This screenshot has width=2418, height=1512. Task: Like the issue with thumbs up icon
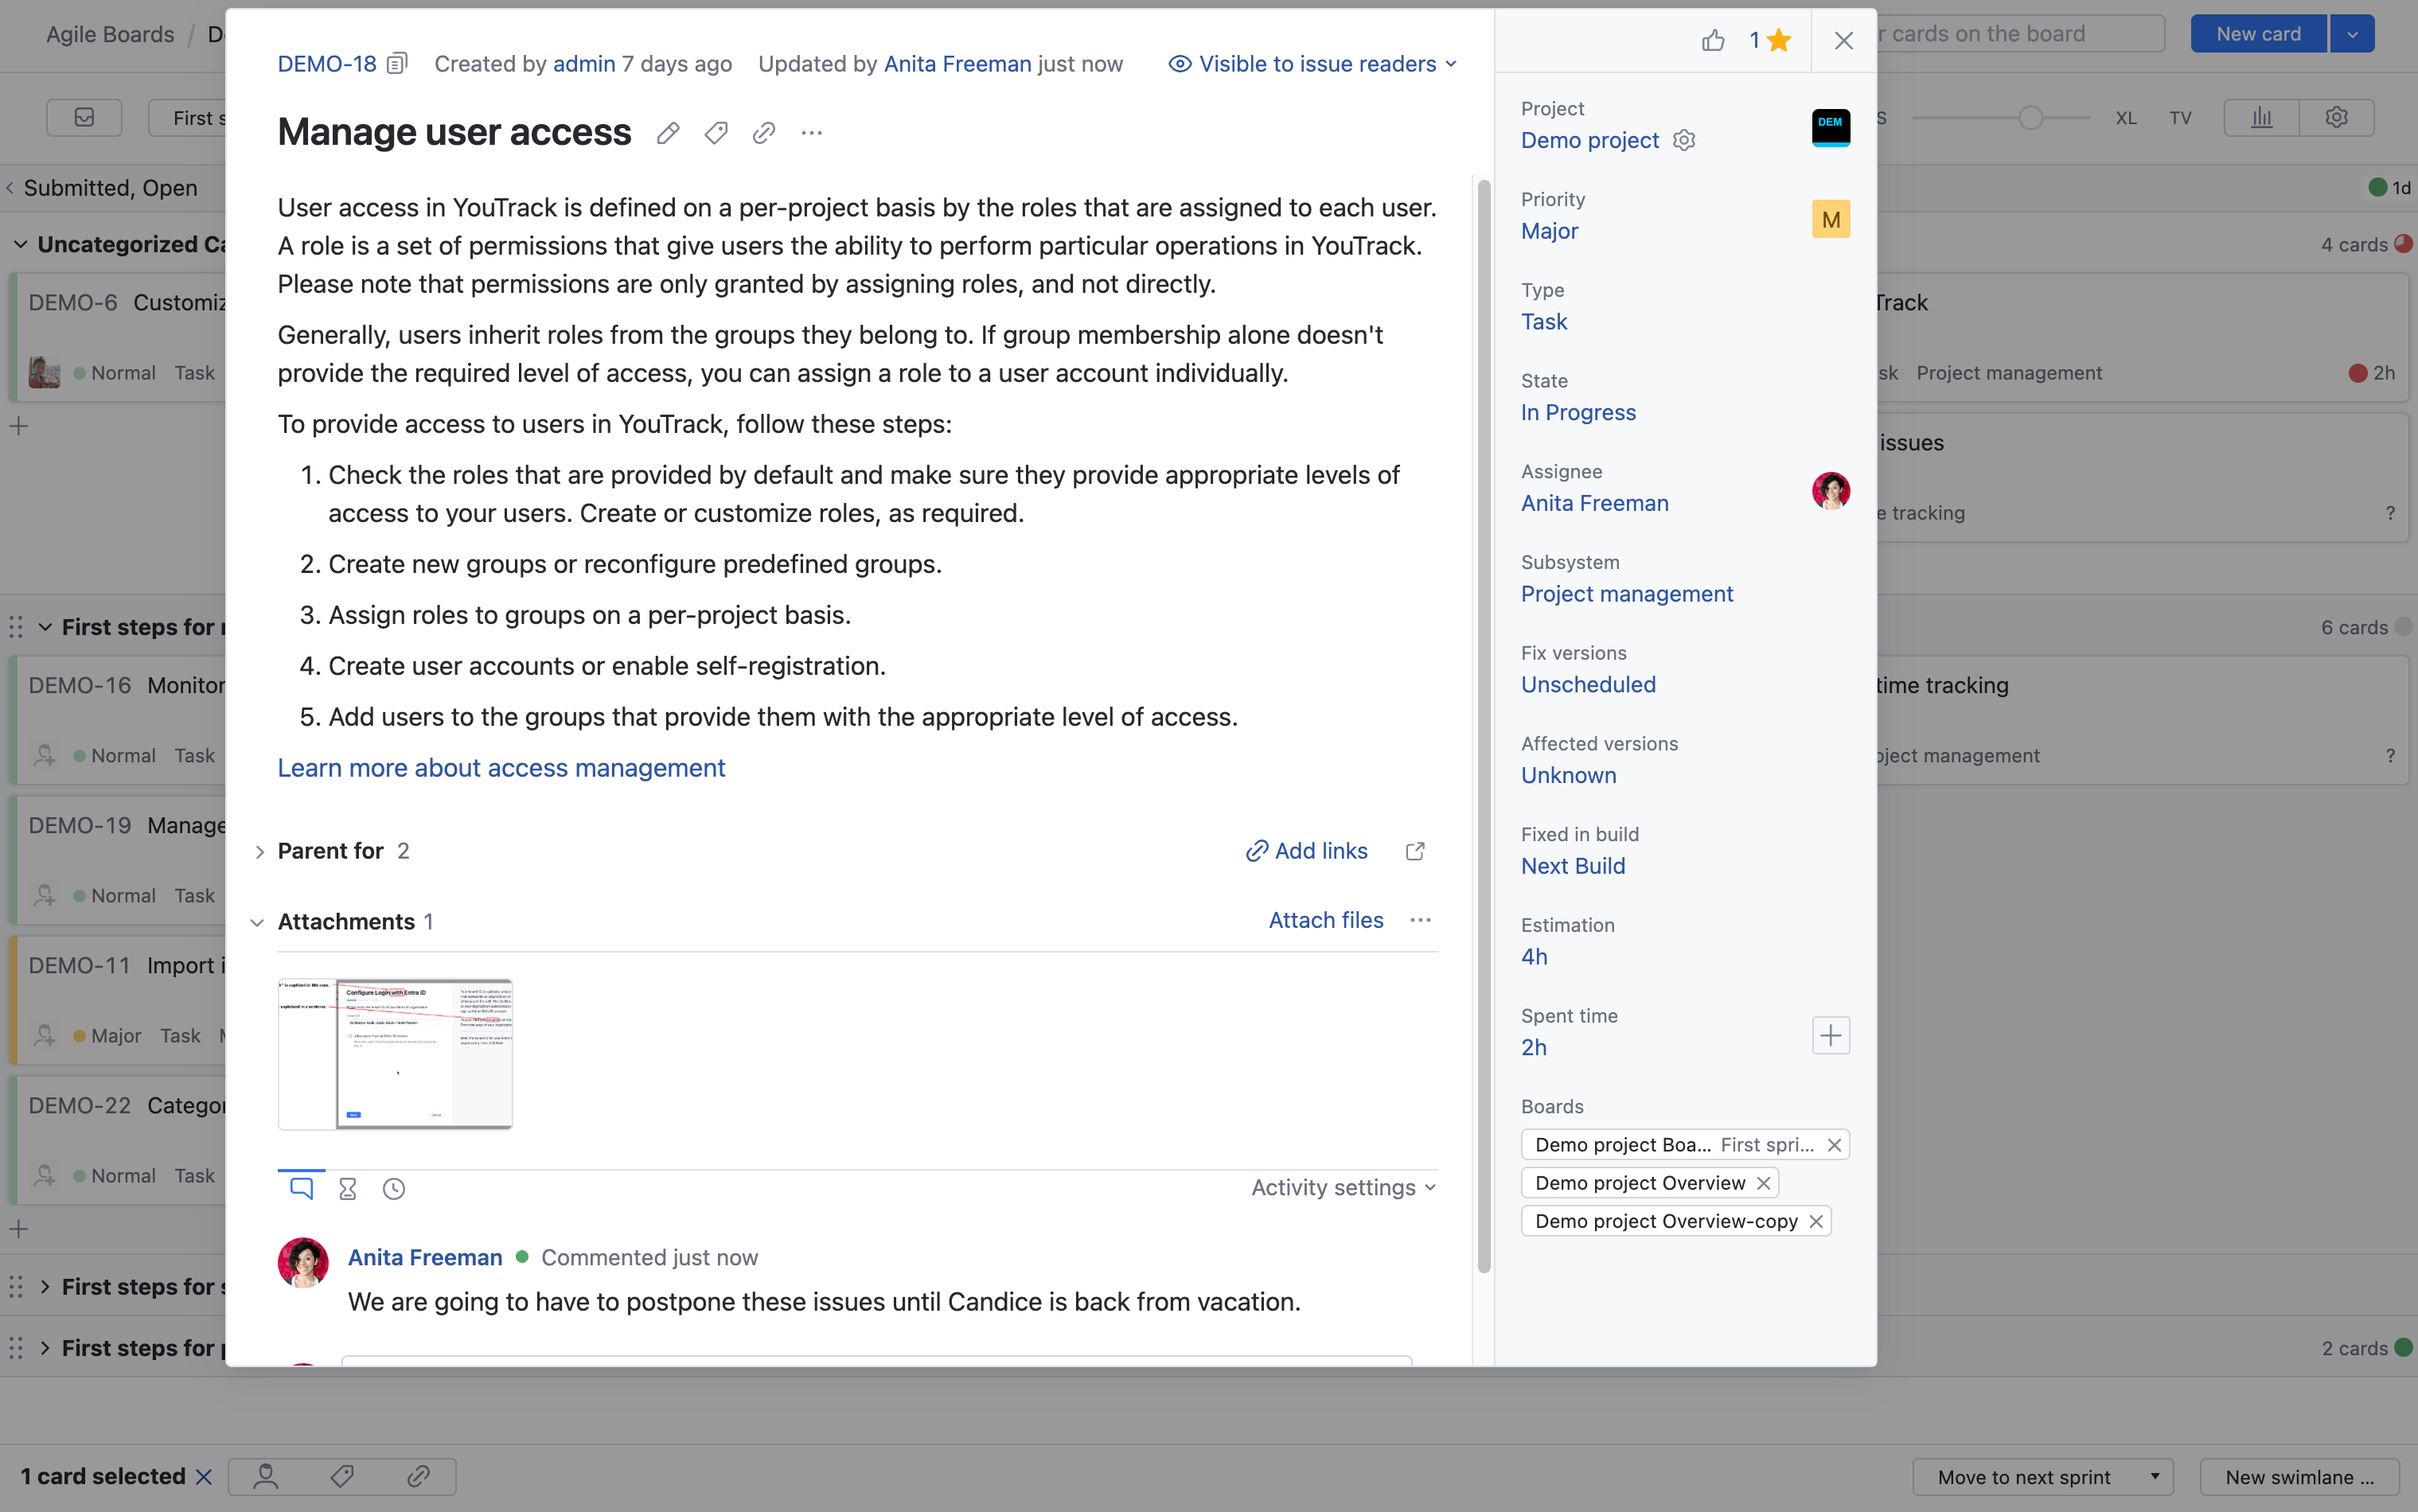1713,40
